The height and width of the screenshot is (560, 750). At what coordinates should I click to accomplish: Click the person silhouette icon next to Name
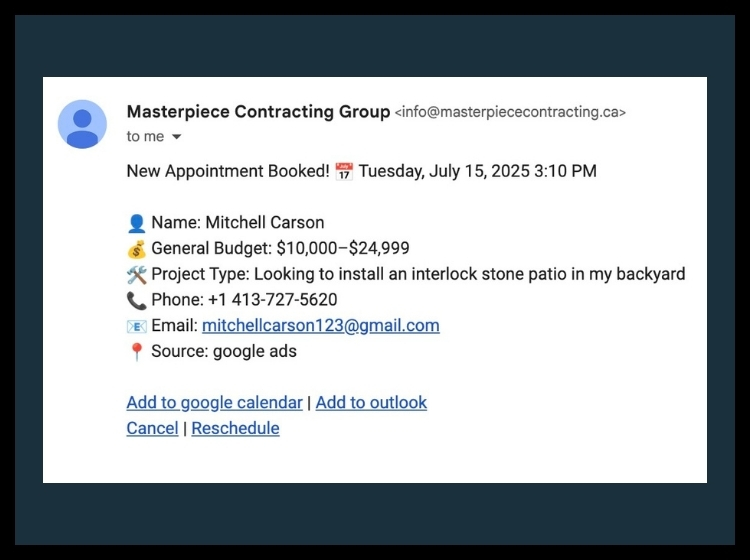pos(136,223)
